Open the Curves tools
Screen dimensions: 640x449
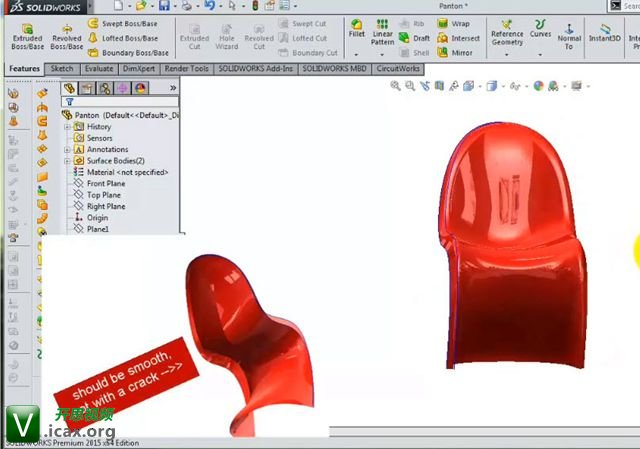pos(540,29)
